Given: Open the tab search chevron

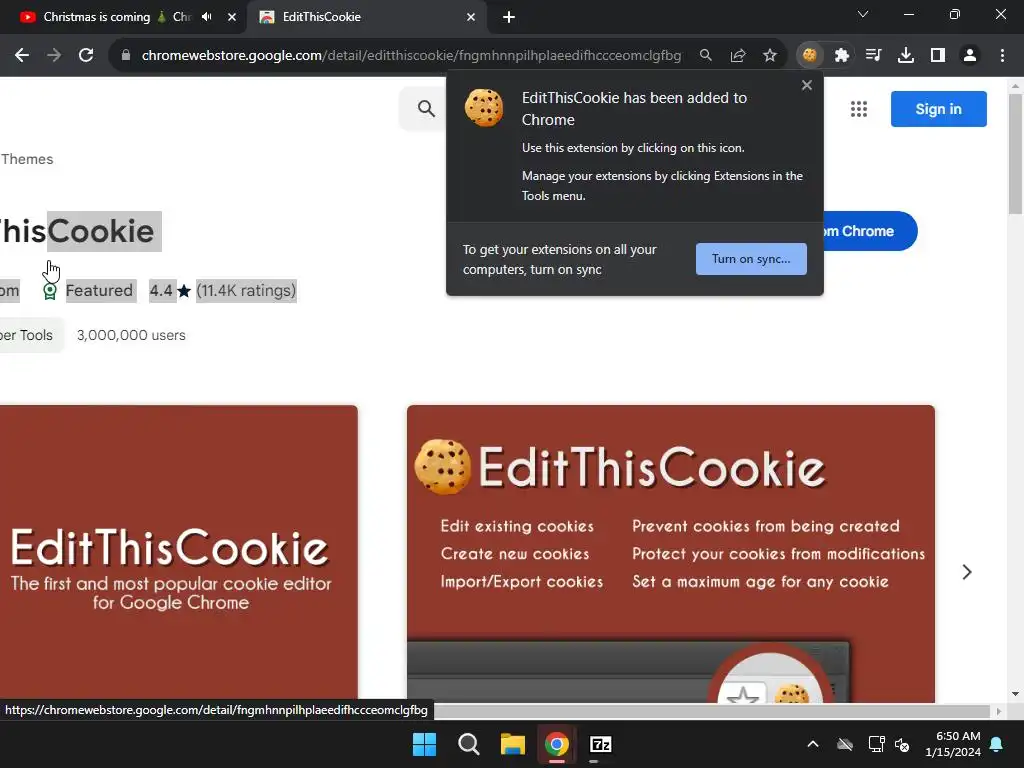Looking at the screenshot, I should click(863, 14).
